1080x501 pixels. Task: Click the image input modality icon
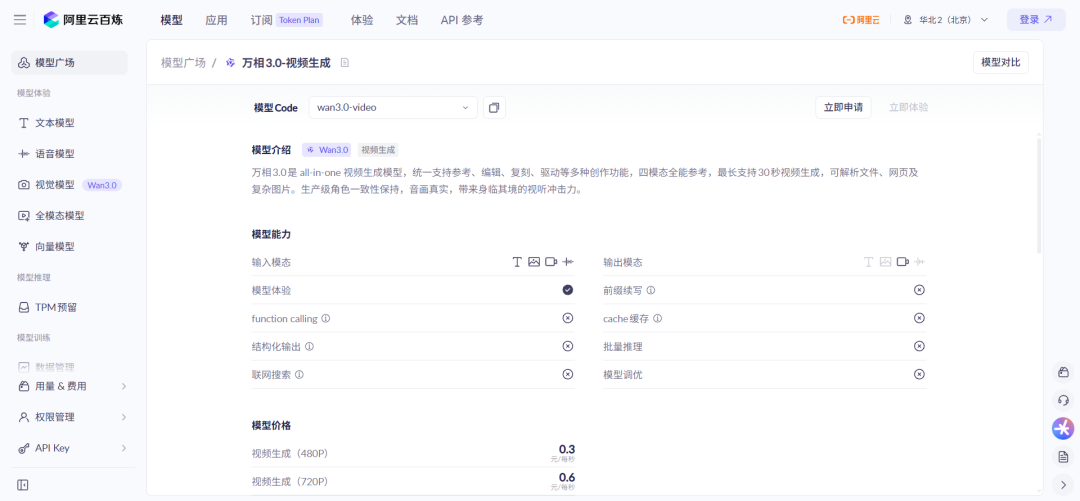pyautogui.click(x=534, y=262)
